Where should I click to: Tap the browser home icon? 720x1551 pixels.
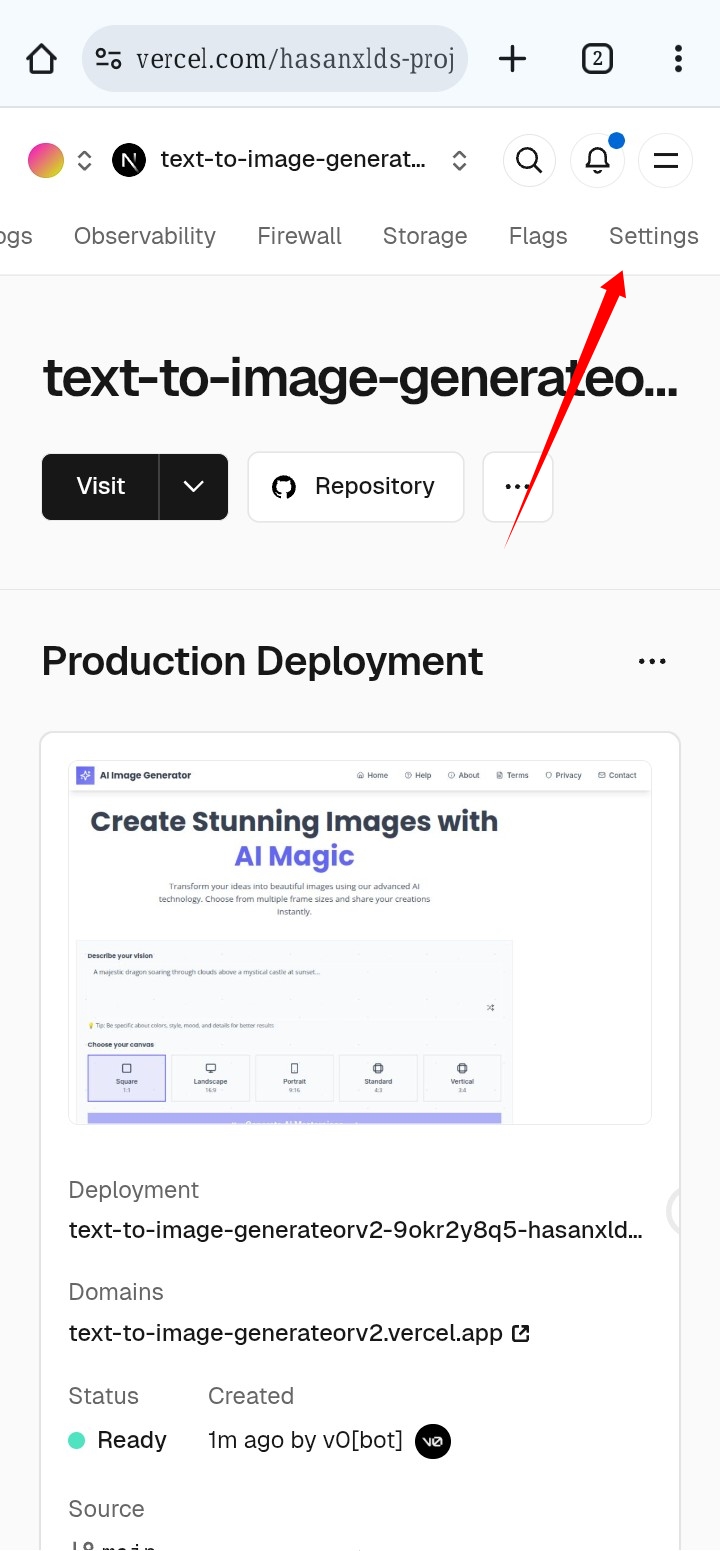click(41, 59)
